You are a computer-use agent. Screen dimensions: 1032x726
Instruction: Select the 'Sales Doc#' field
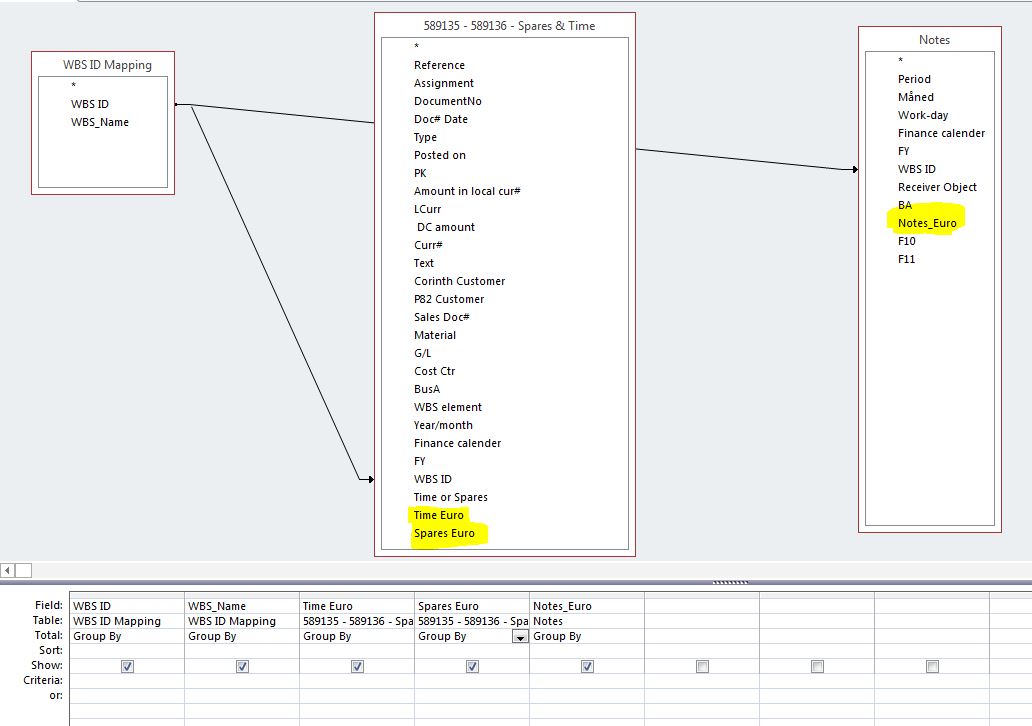pos(442,317)
